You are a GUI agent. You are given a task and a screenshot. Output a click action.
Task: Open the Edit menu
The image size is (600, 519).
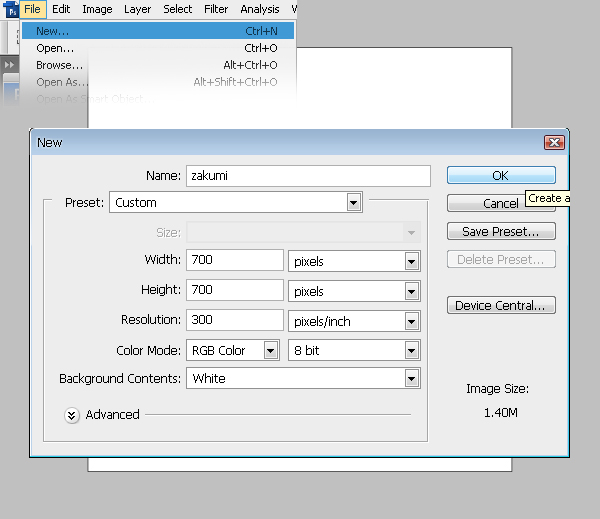coord(61,9)
